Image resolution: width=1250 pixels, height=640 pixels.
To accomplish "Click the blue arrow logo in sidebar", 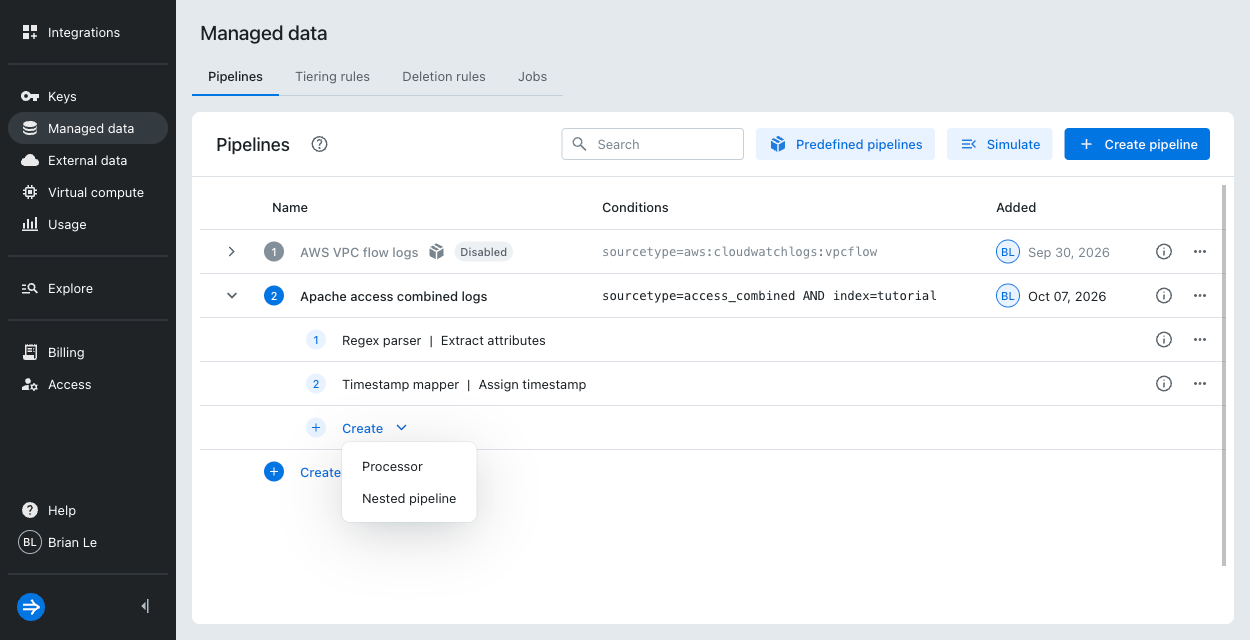I will pos(31,606).
